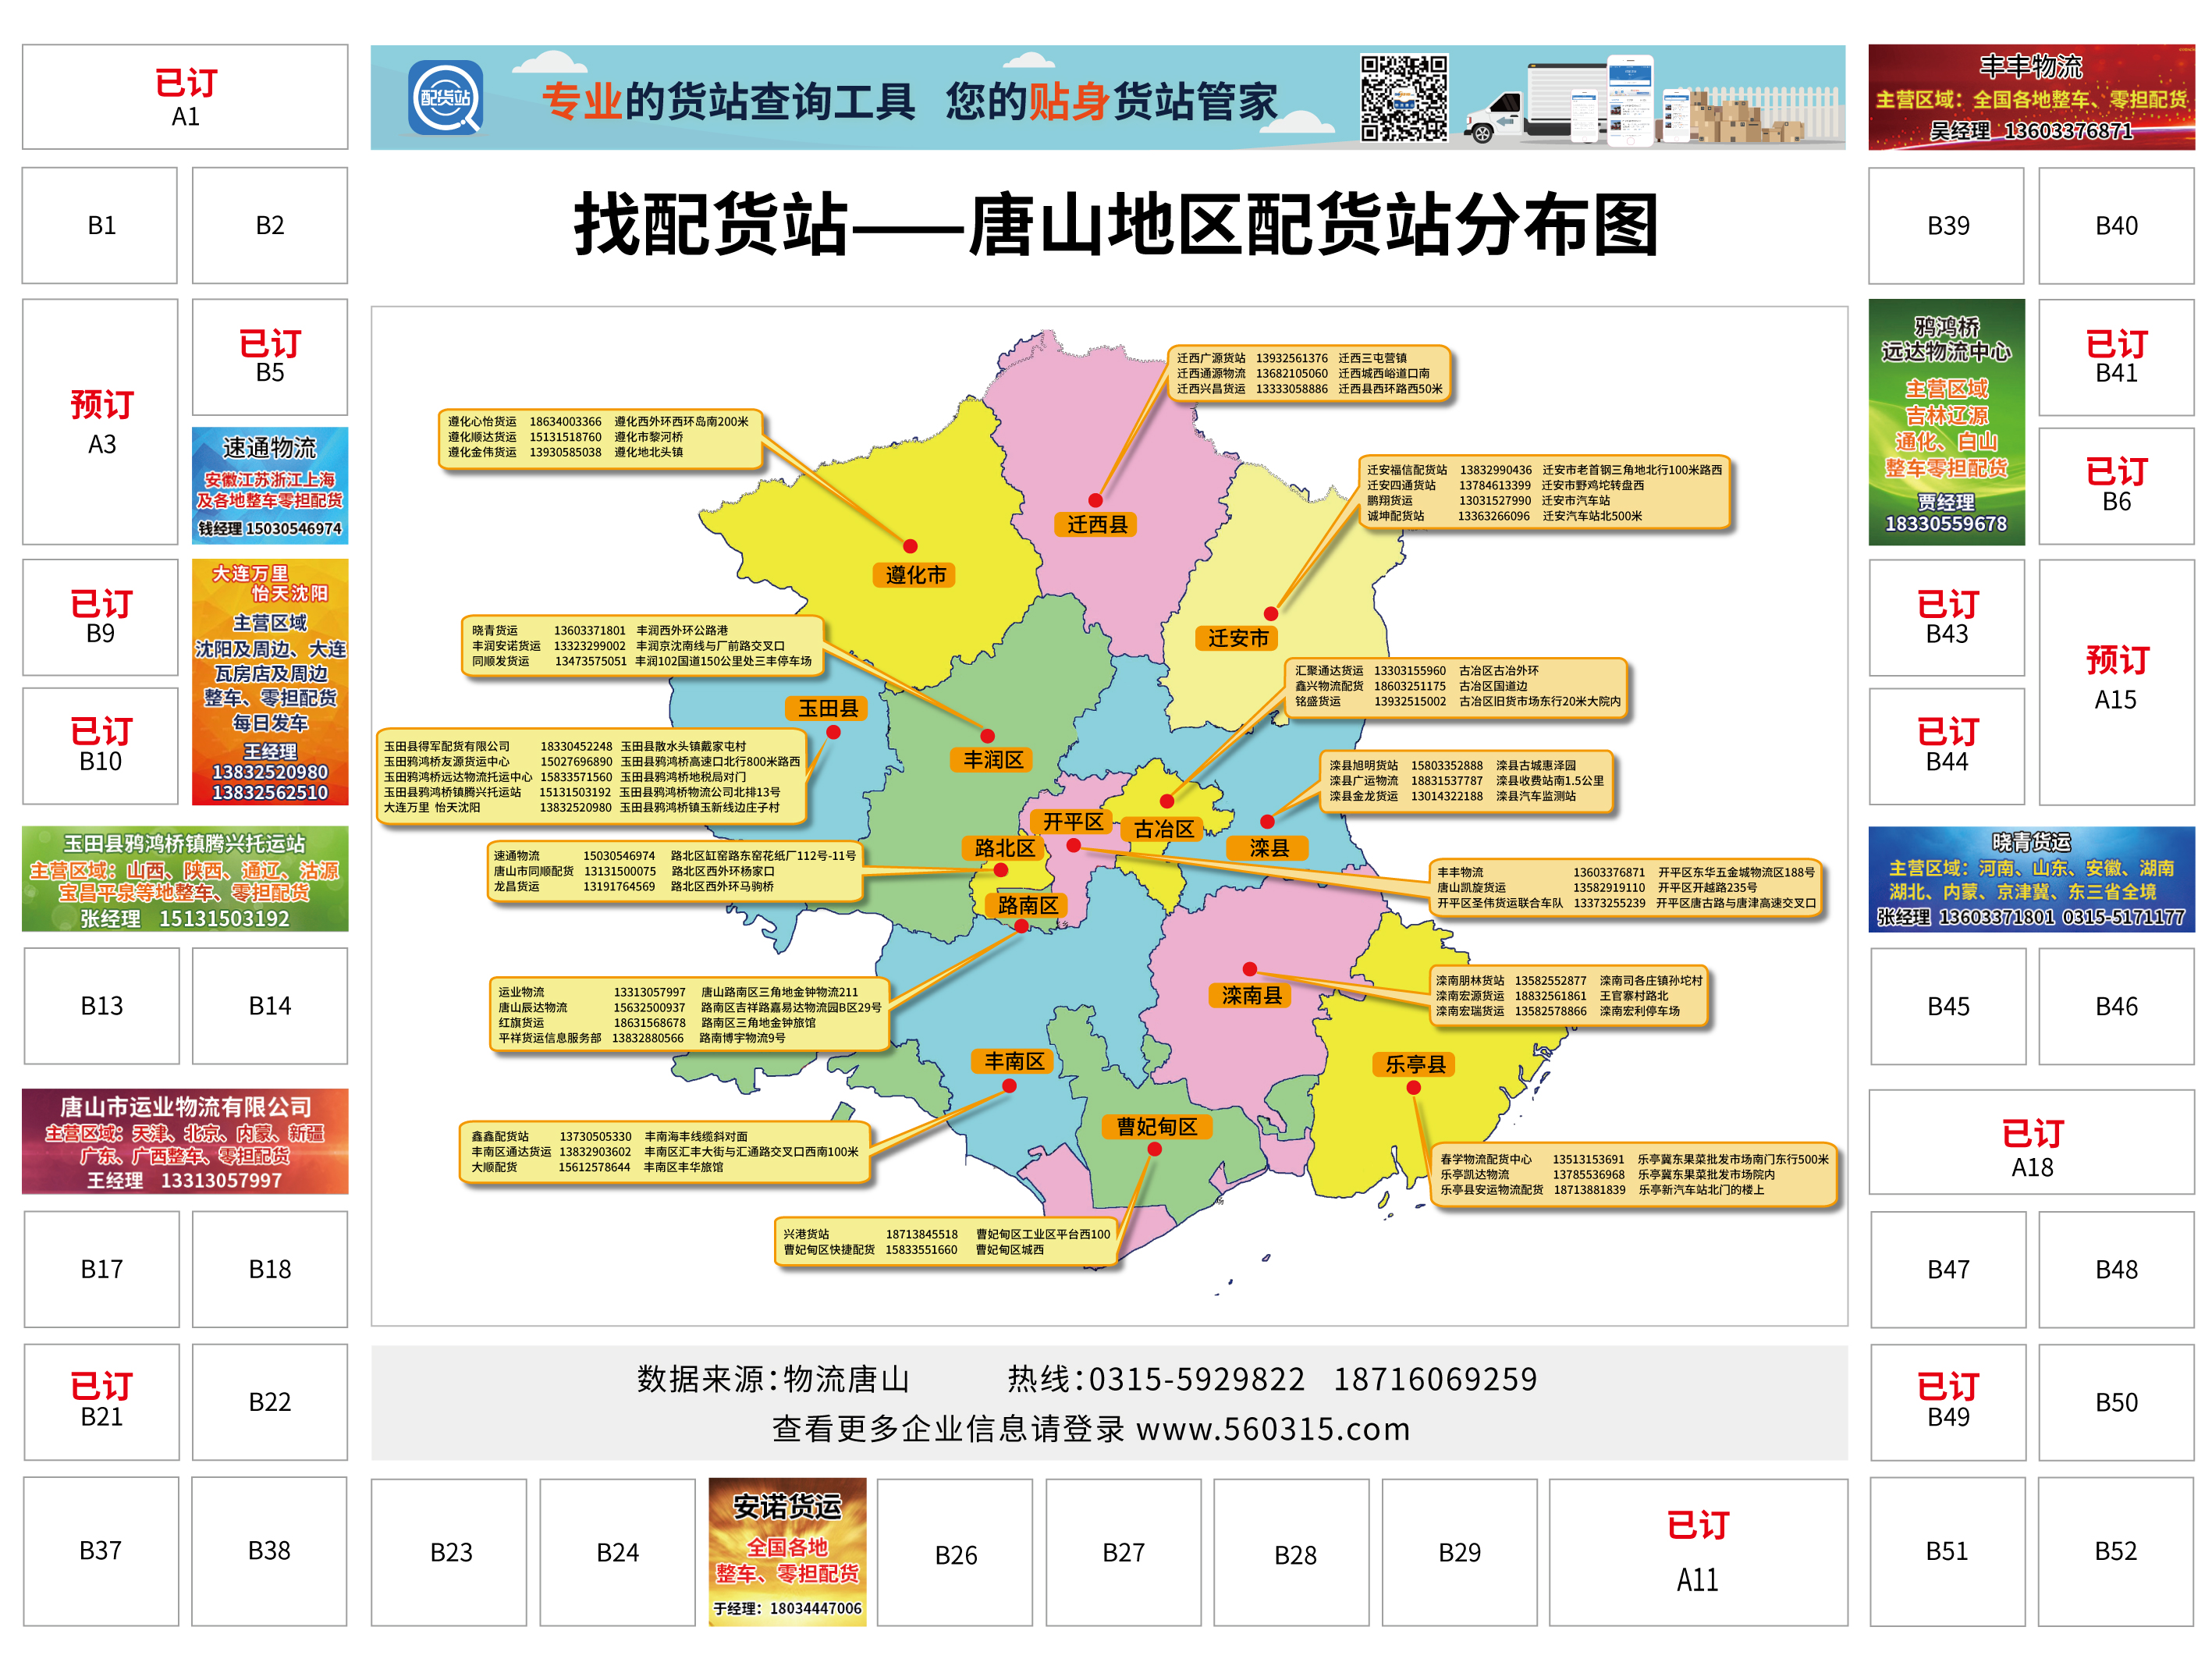The width and height of the screenshot is (2212, 1659).
Task: Open the 安诺货运 advertisement
Action: point(787,1552)
